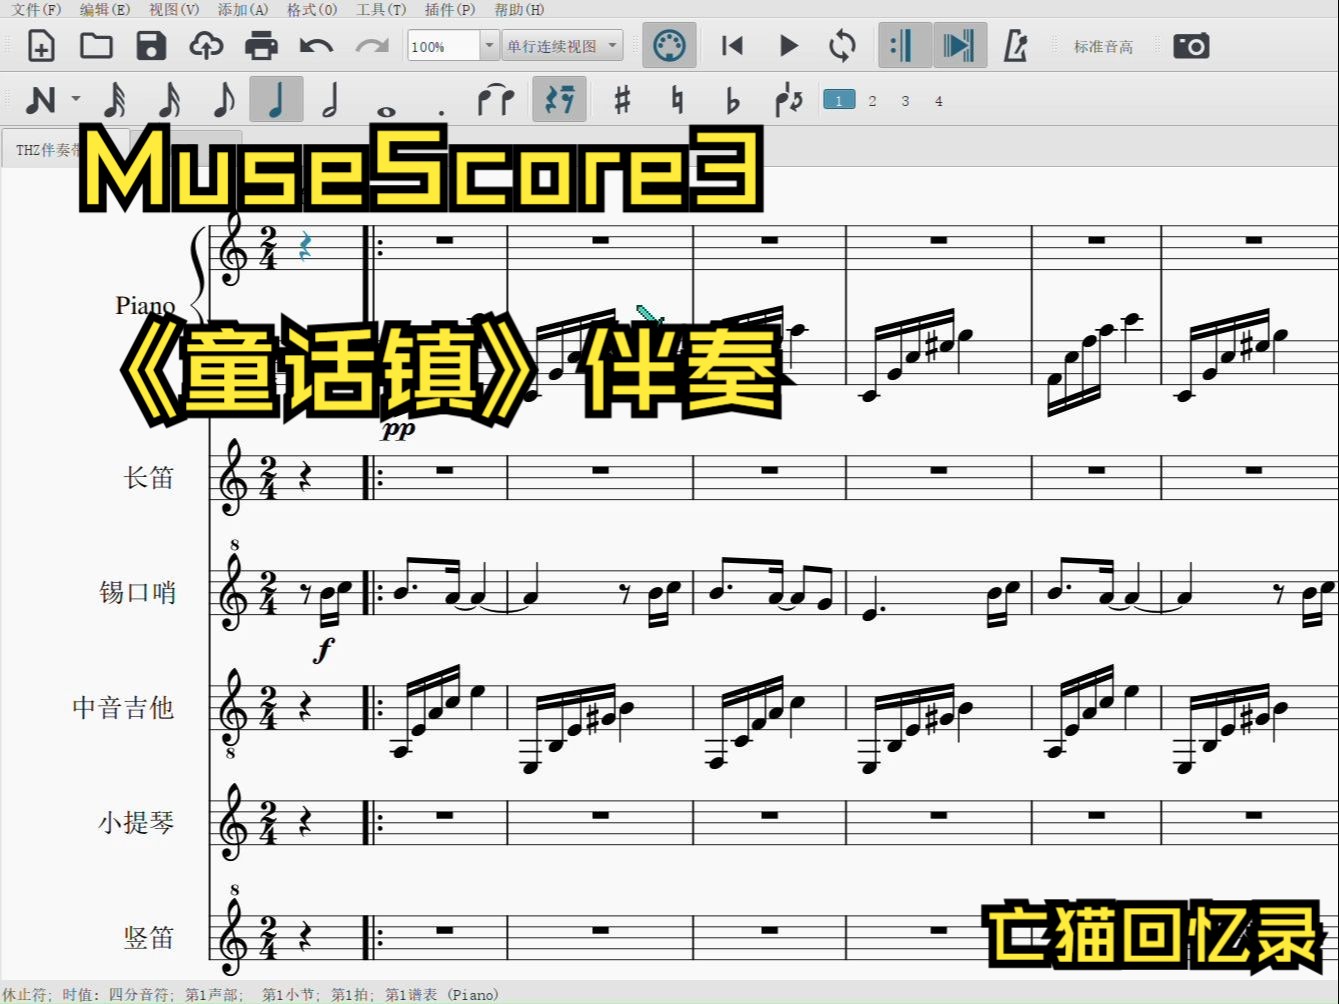Select 32nd note duration
The width and height of the screenshot is (1339, 1004).
click(169, 100)
